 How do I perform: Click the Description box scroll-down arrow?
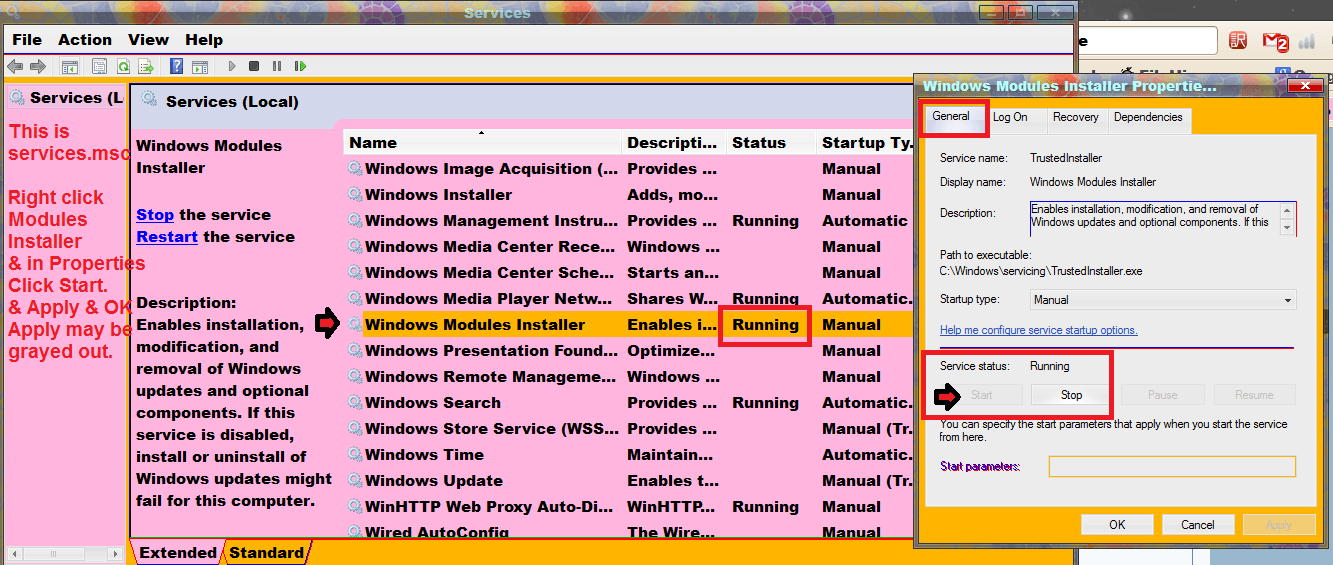pyautogui.click(x=1287, y=226)
